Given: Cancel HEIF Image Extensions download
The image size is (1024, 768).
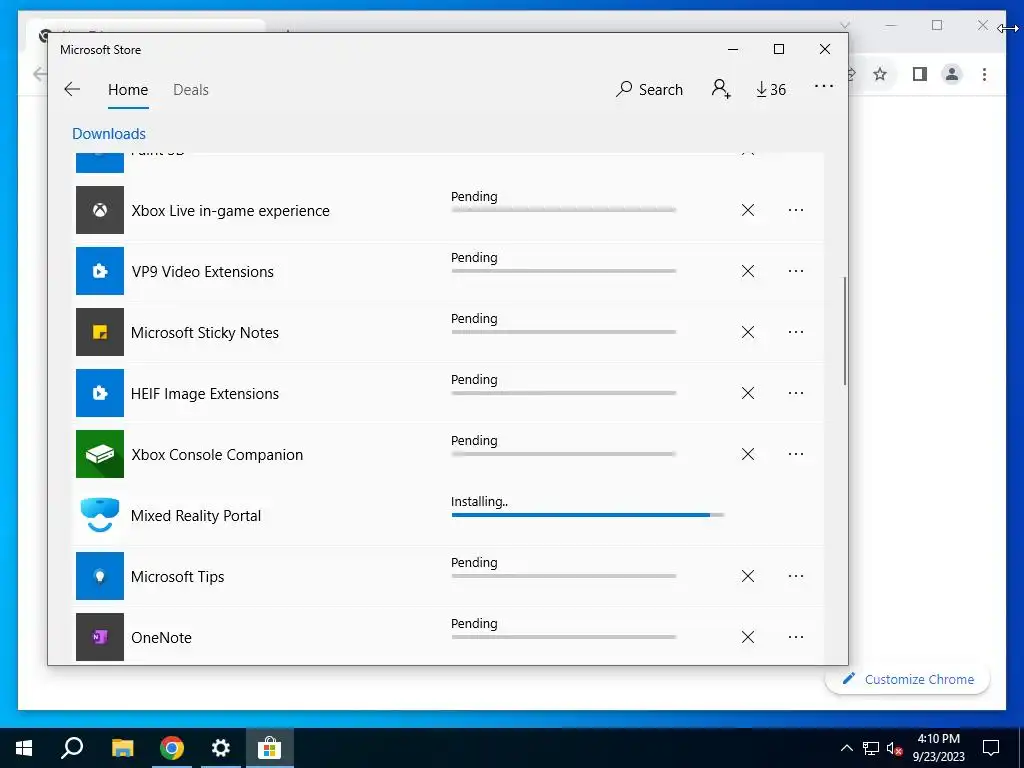Looking at the screenshot, I should 748,393.
